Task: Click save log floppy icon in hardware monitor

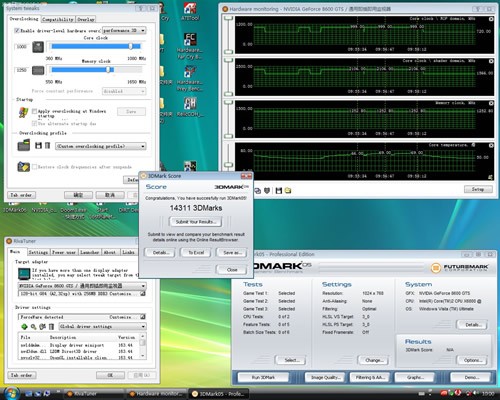Action: click(279, 191)
